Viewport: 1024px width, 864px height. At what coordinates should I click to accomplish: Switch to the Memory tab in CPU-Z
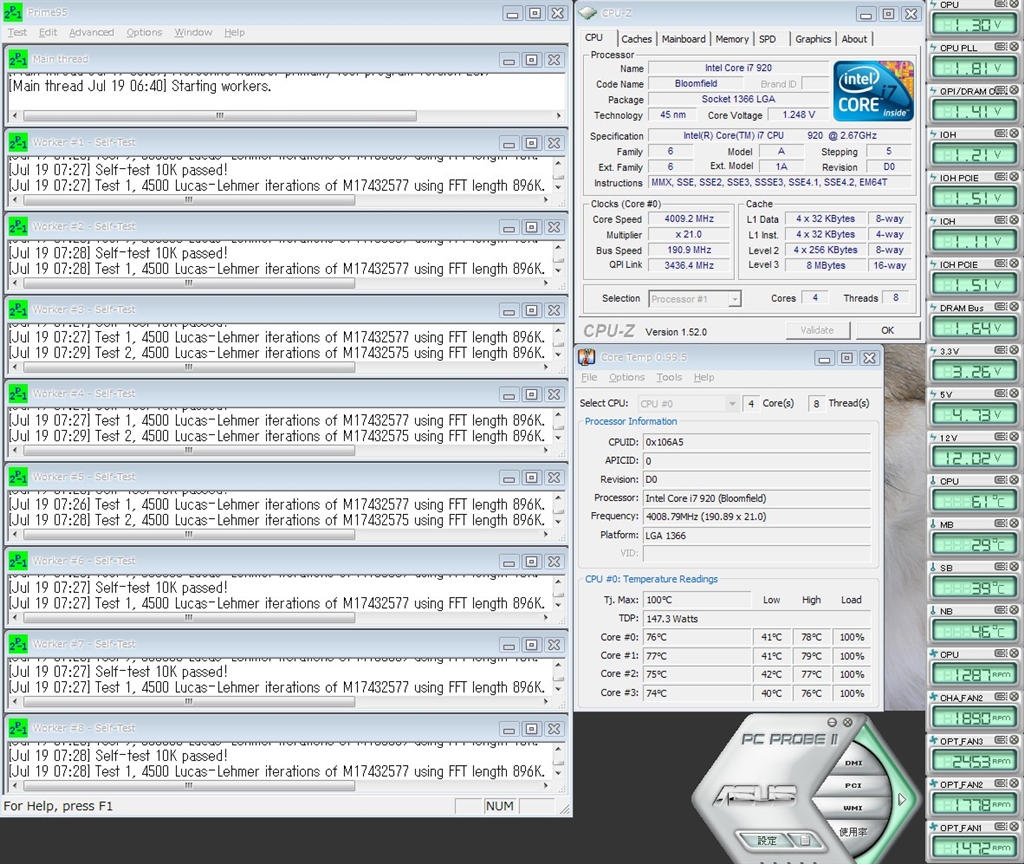click(x=731, y=39)
